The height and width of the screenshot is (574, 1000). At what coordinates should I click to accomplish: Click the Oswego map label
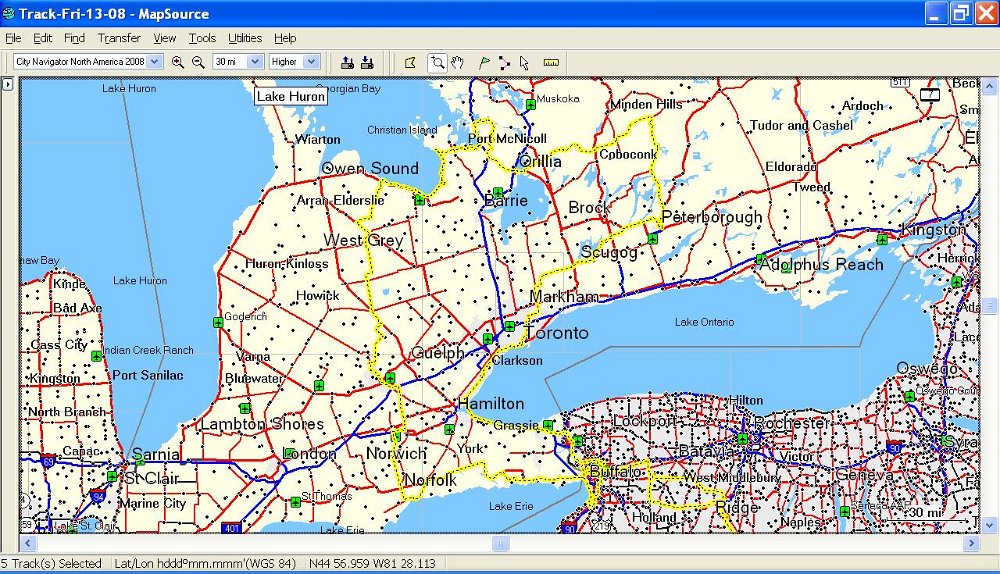click(x=927, y=369)
